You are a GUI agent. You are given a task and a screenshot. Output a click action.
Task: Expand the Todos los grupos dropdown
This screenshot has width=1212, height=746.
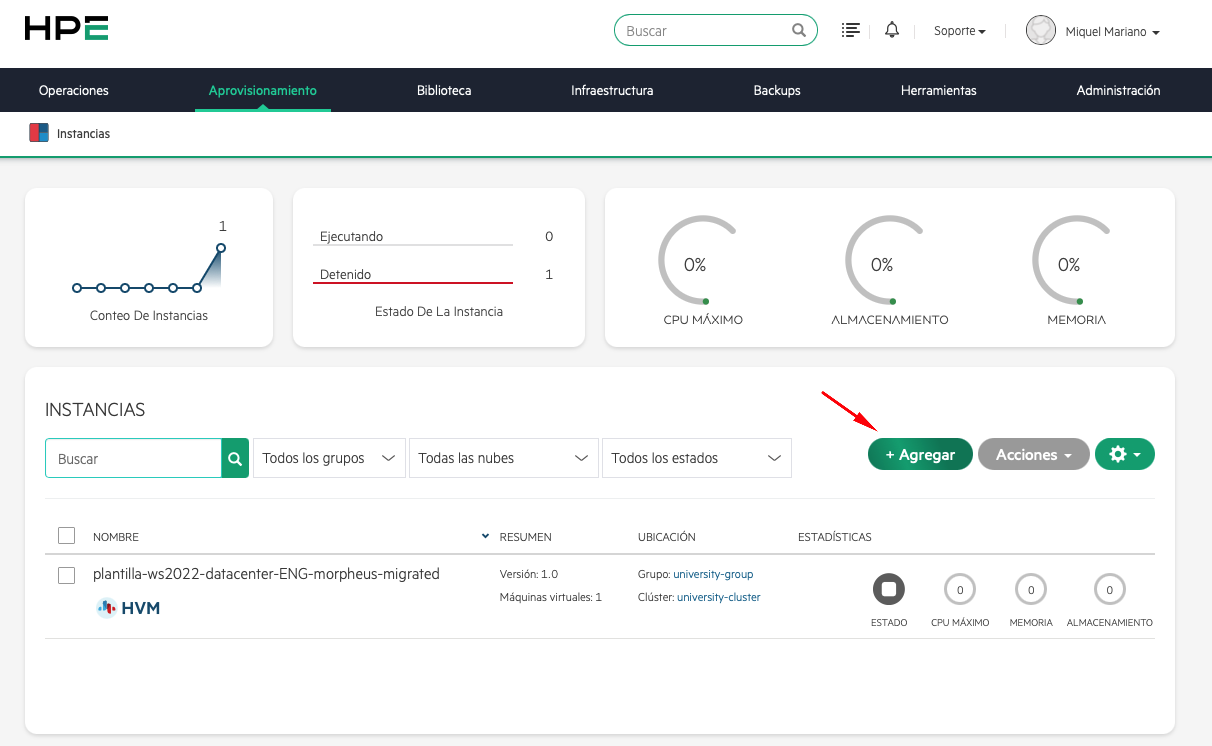329,458
